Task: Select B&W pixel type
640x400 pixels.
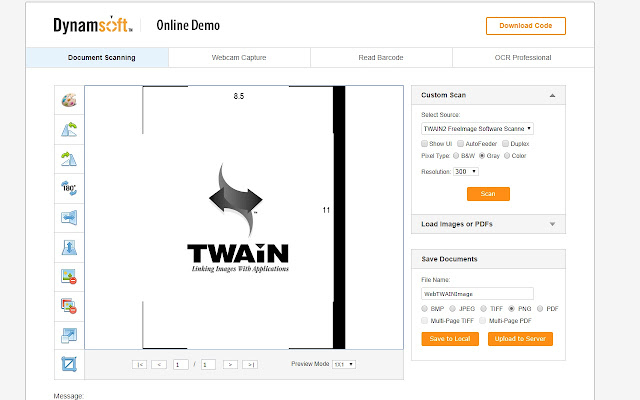Action: pyautogui.click(x=456, y=156)
